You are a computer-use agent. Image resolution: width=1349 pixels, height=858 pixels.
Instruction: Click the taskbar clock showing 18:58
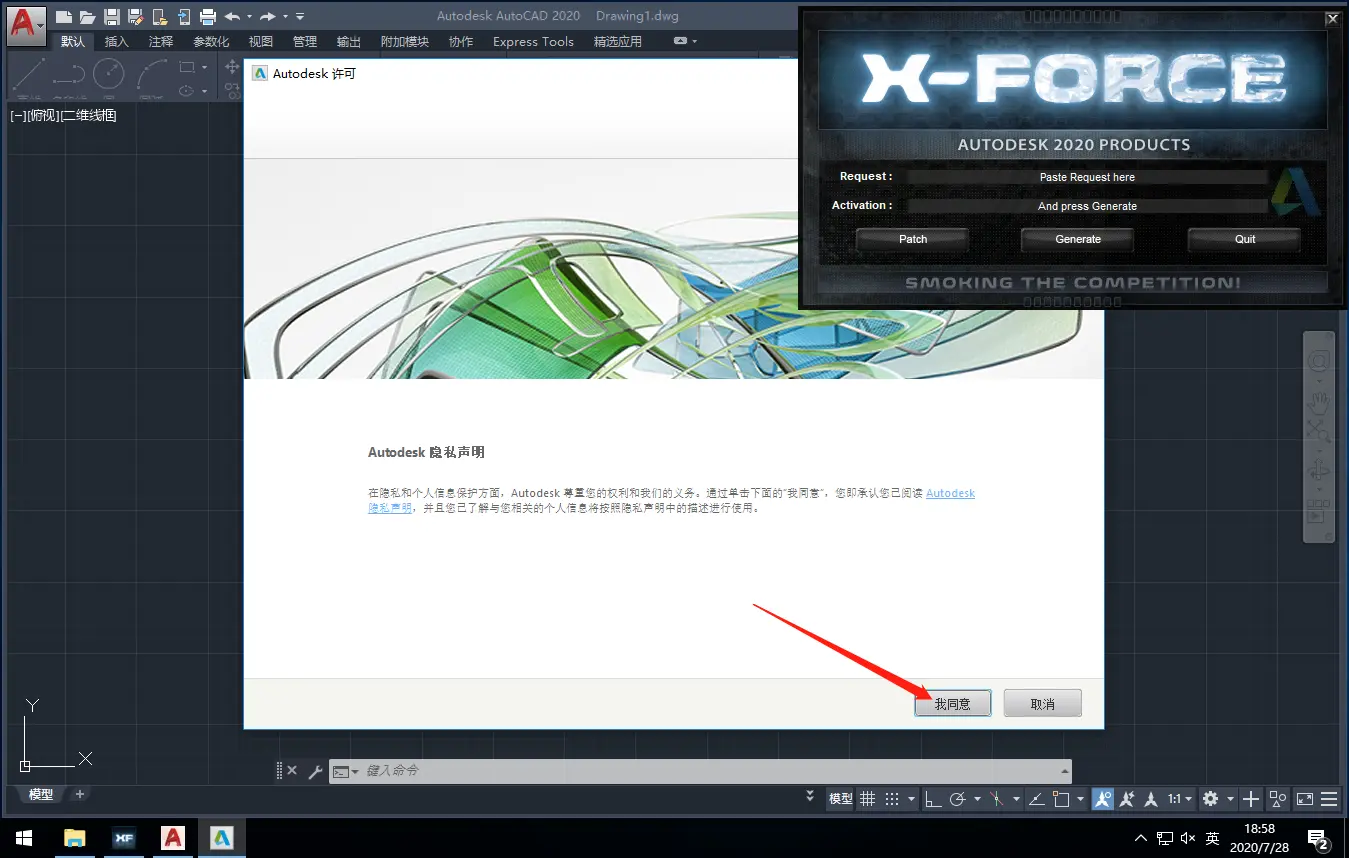pos(1259,838)
